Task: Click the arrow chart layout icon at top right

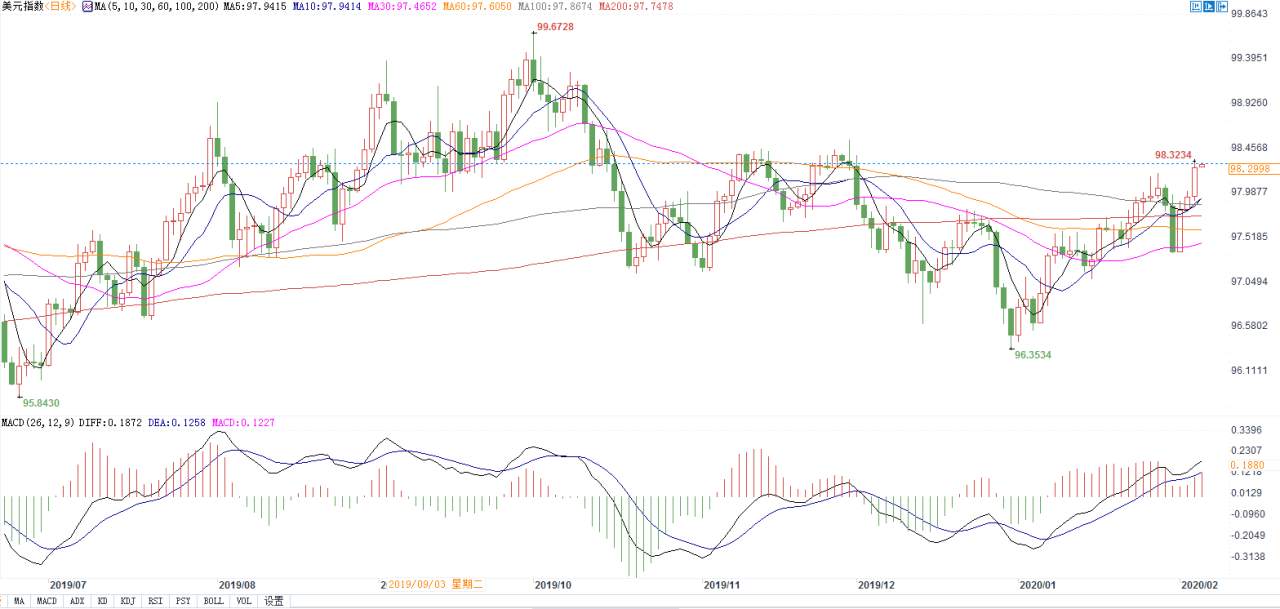Action: (1224, 7)
